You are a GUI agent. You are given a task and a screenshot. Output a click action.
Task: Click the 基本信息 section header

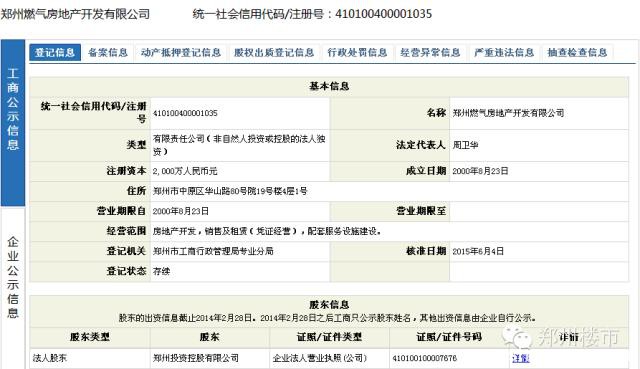pos(329,86)
